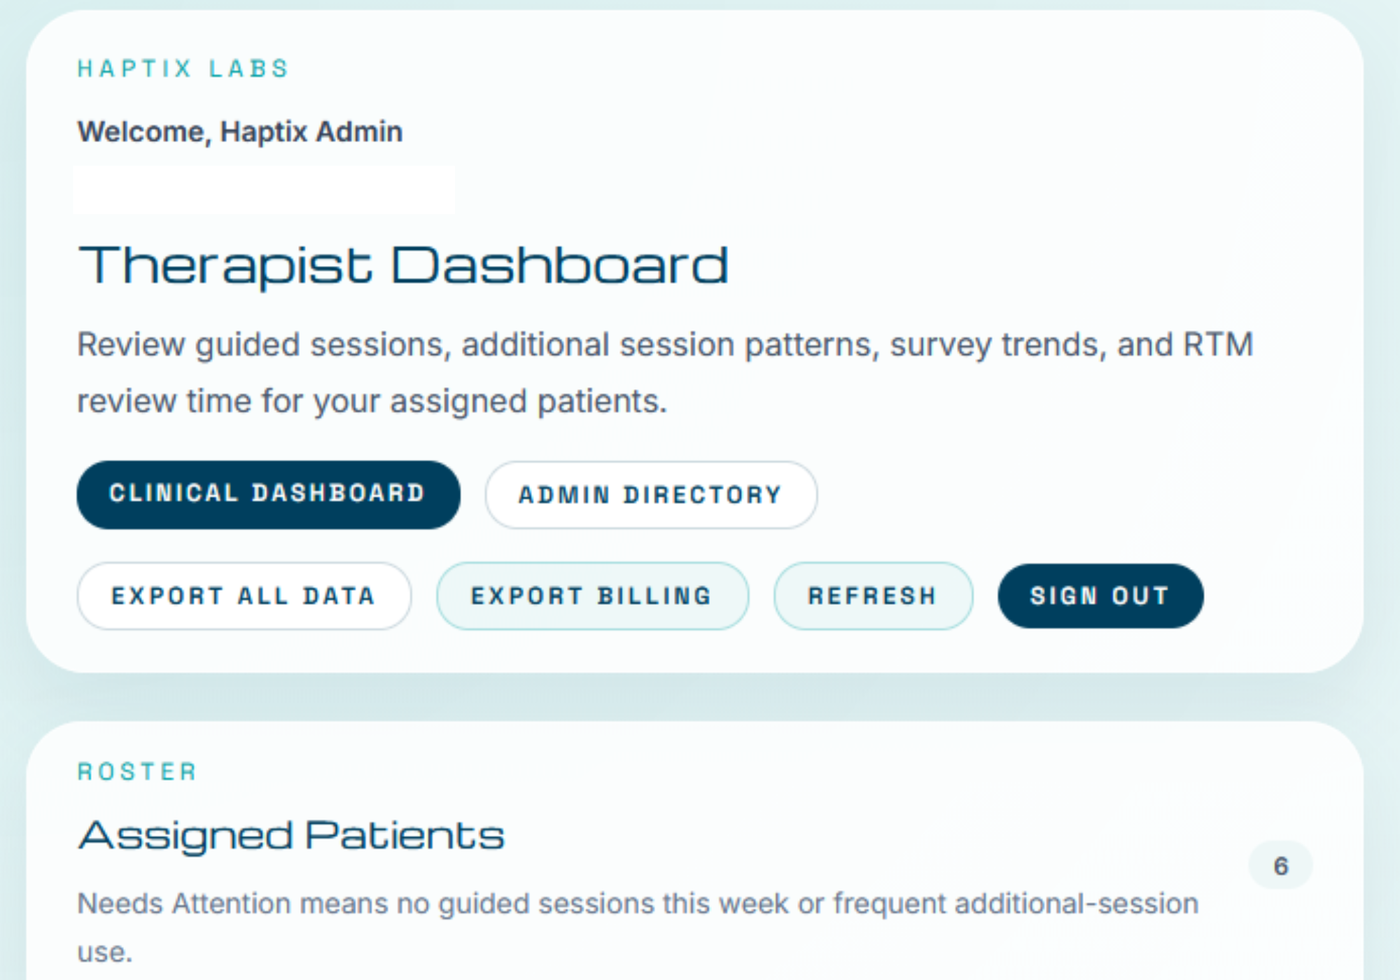Click the Export All Data button
Screen dimensions: 1400x980
click(244, 596)
